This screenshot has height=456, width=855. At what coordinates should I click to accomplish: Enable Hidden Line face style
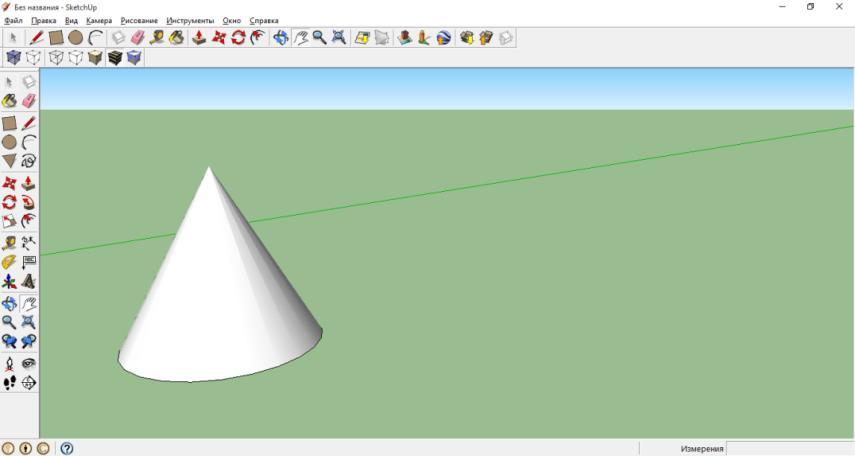(x=76, y=57)
